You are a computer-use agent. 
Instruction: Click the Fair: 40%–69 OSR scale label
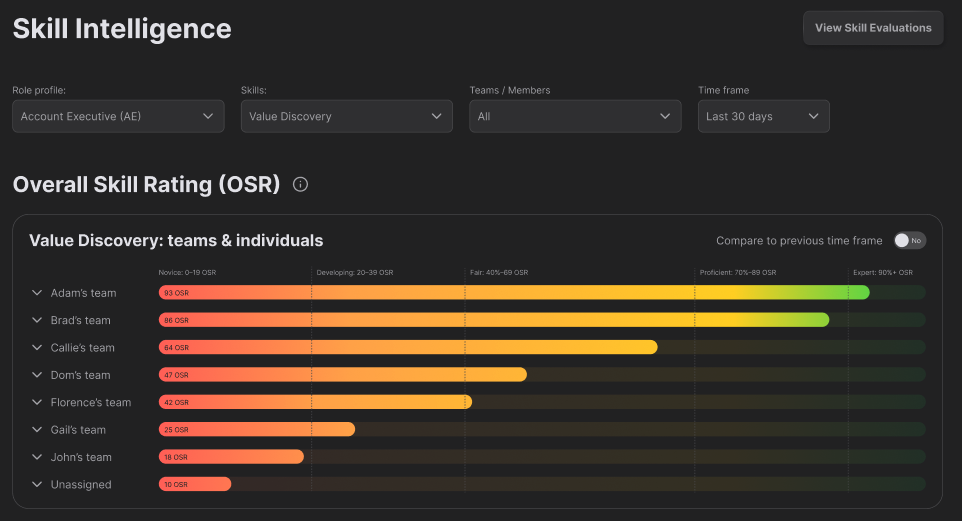(x=499, y=272)
